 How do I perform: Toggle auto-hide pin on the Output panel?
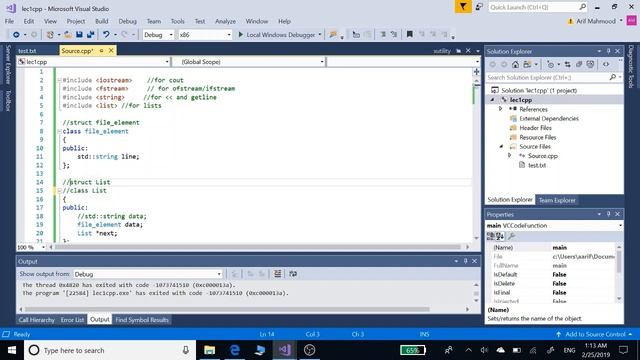pyautogui.click(x=465, y=261)
